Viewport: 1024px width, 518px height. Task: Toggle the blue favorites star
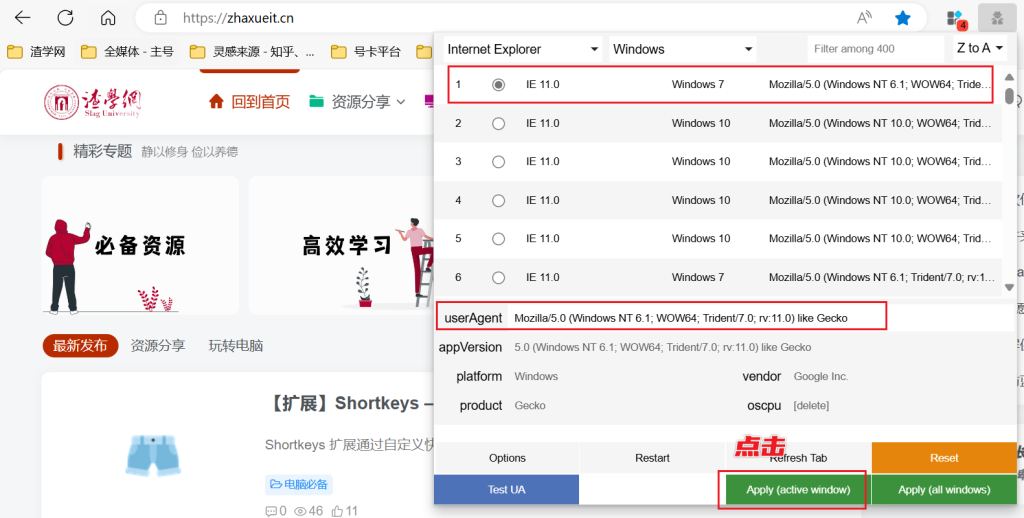click(903, 18)
